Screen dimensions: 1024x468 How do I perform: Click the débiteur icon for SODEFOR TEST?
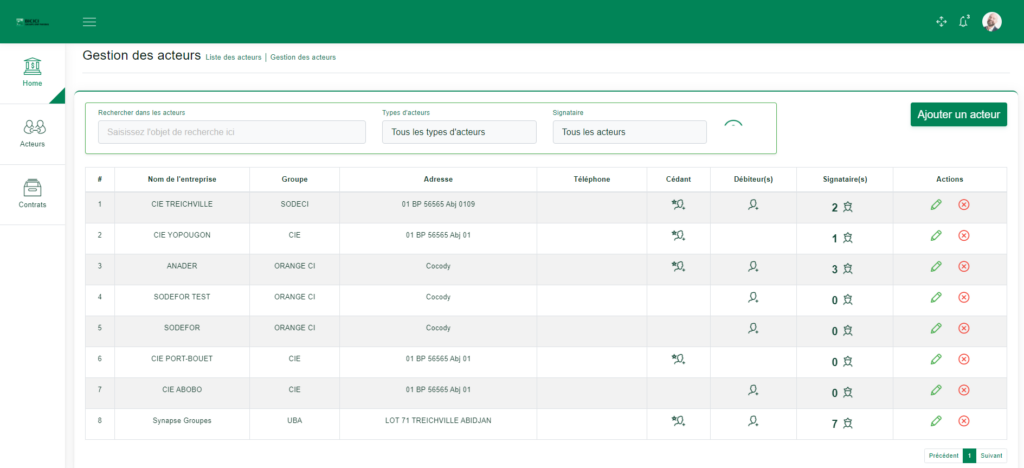[x=753, y=297]
